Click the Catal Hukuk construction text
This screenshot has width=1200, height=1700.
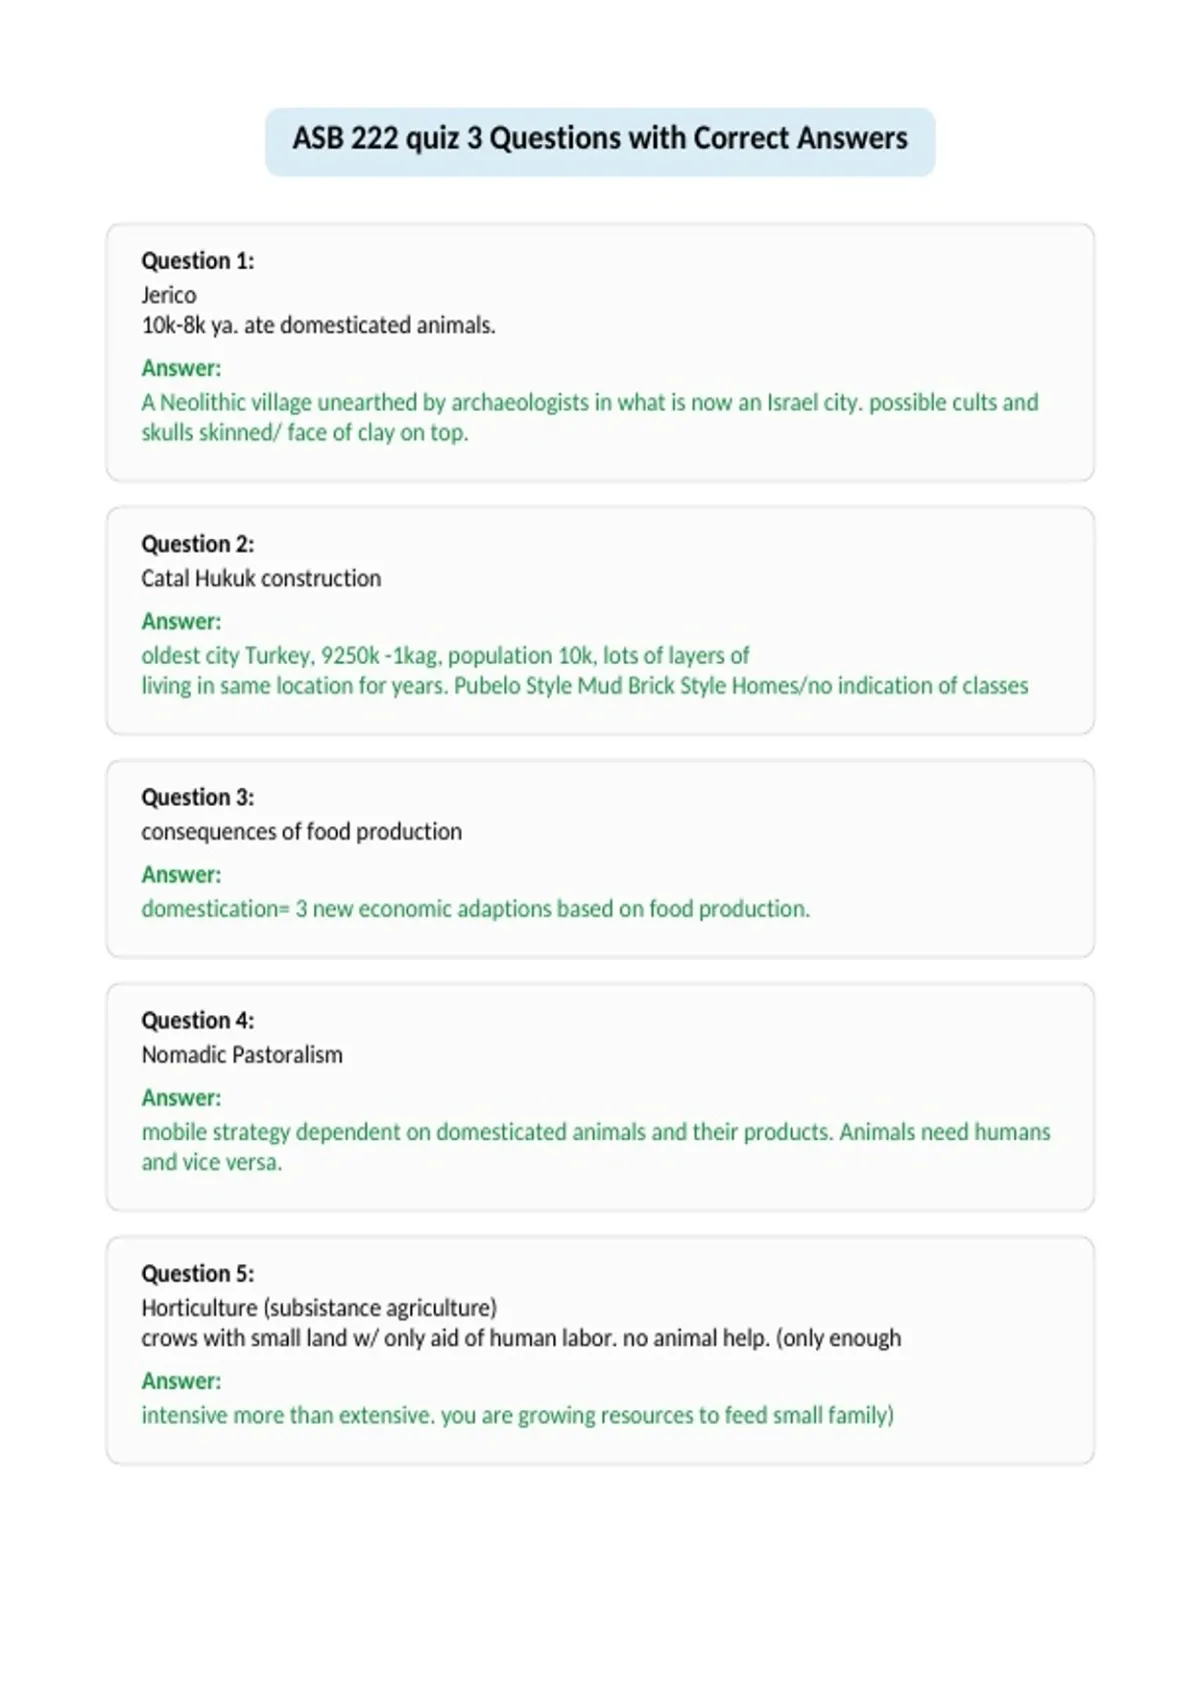click(x=261, y=578)
